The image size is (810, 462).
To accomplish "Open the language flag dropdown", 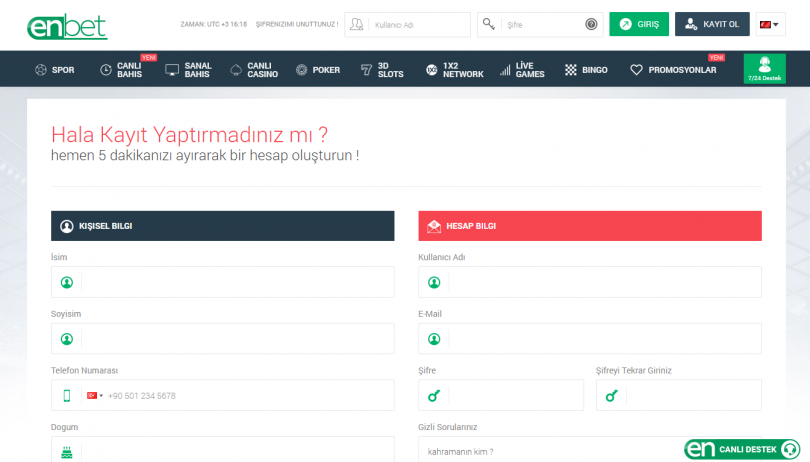I will (x=770, y=24).
